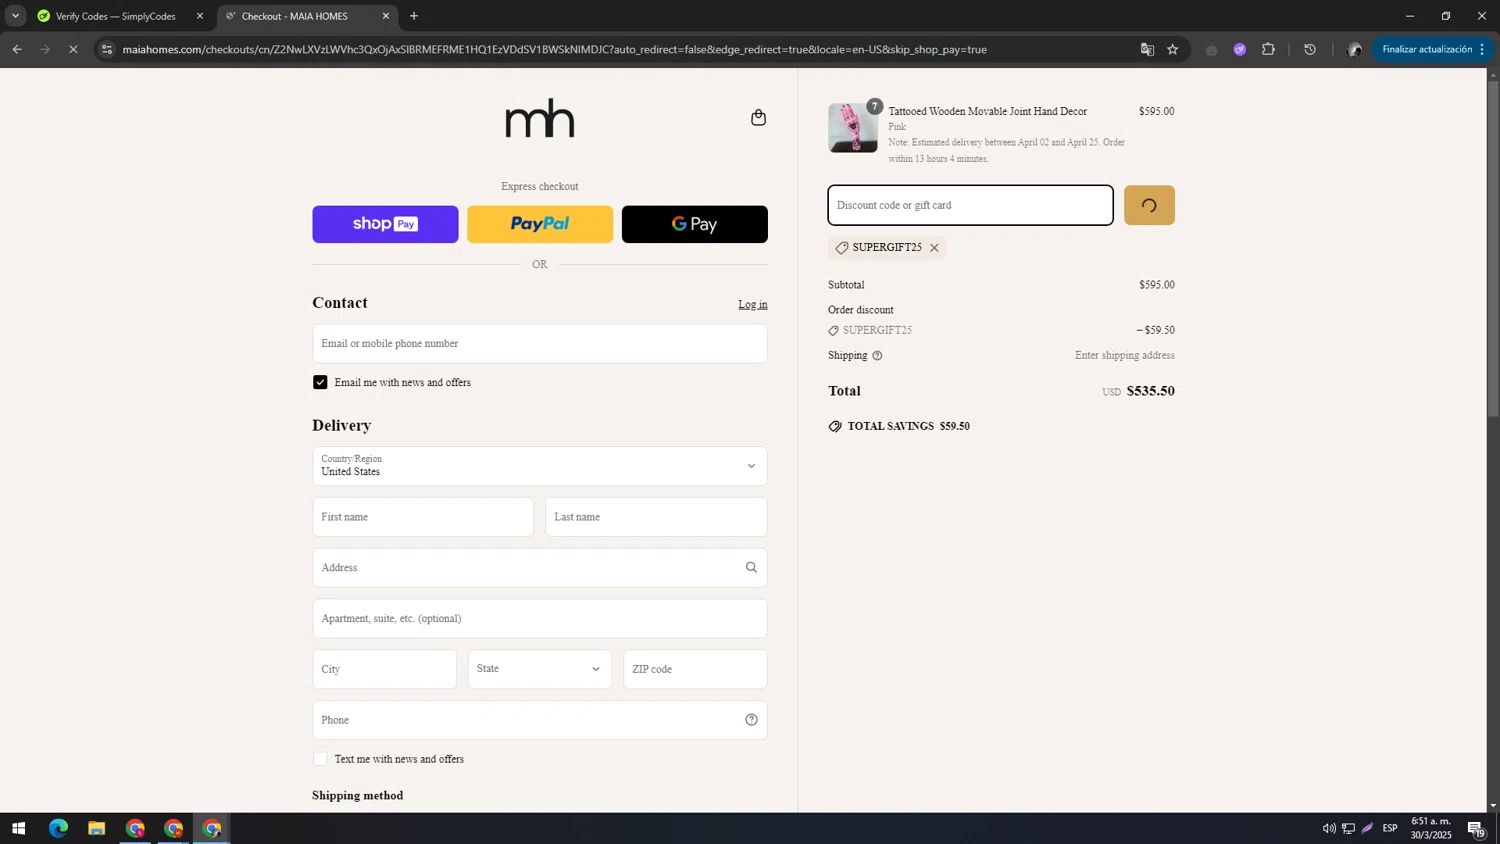Click the Phone input field
Screen dimensions: 1500x844
540,720
